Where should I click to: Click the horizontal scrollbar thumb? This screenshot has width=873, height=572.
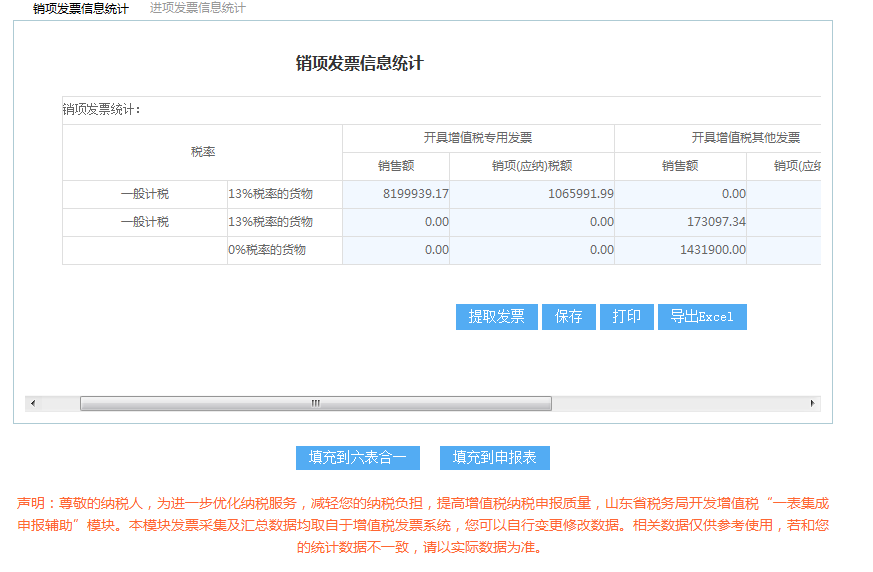point(316,404)
